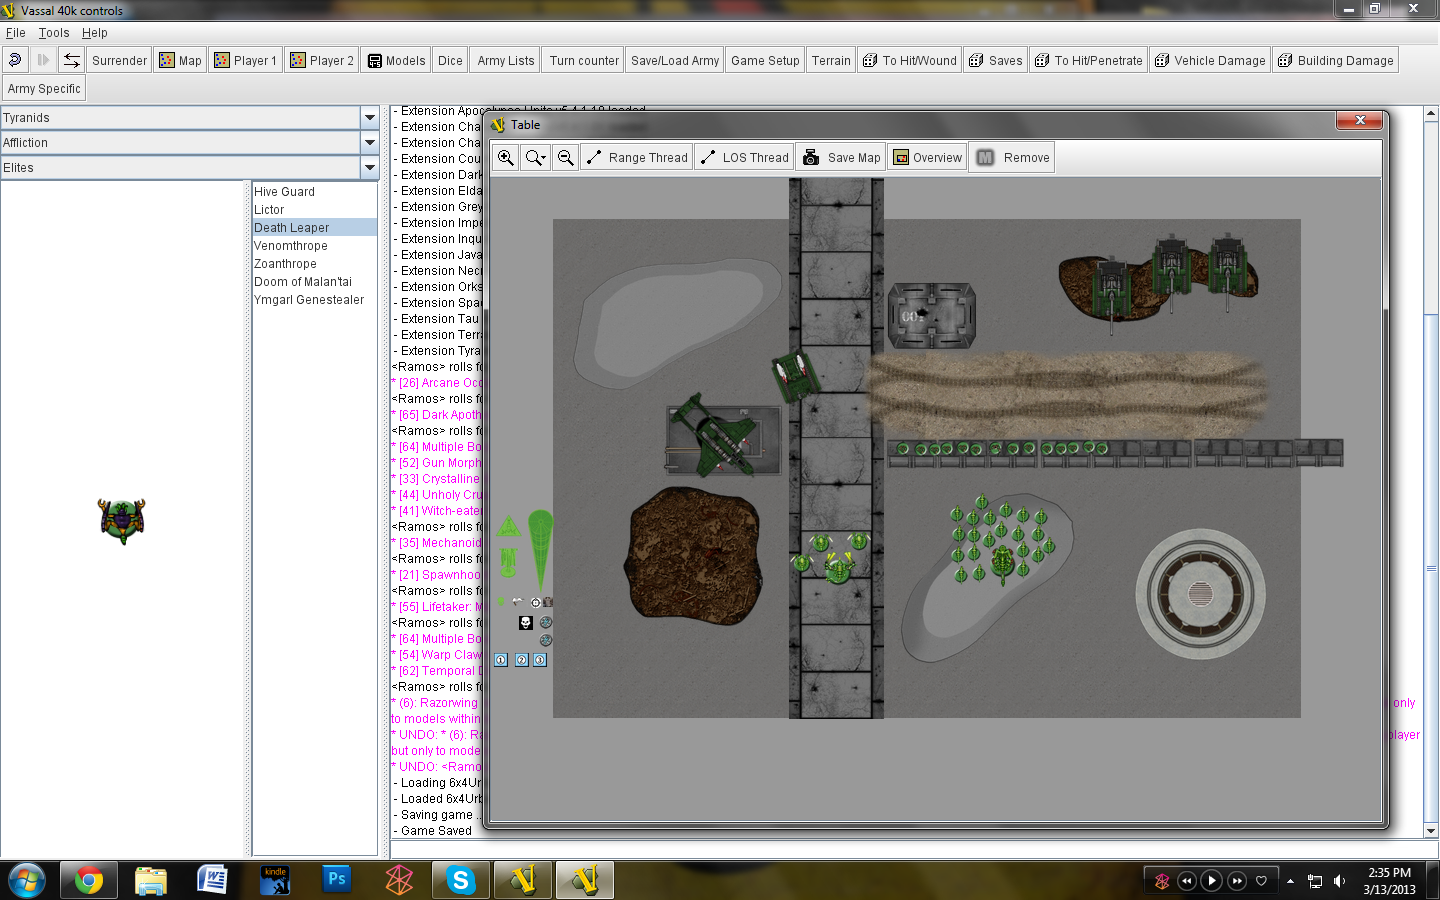This screenshot has width=1440, height=900.
Task: Open the Help menu
Action: [x=95, y=32]
